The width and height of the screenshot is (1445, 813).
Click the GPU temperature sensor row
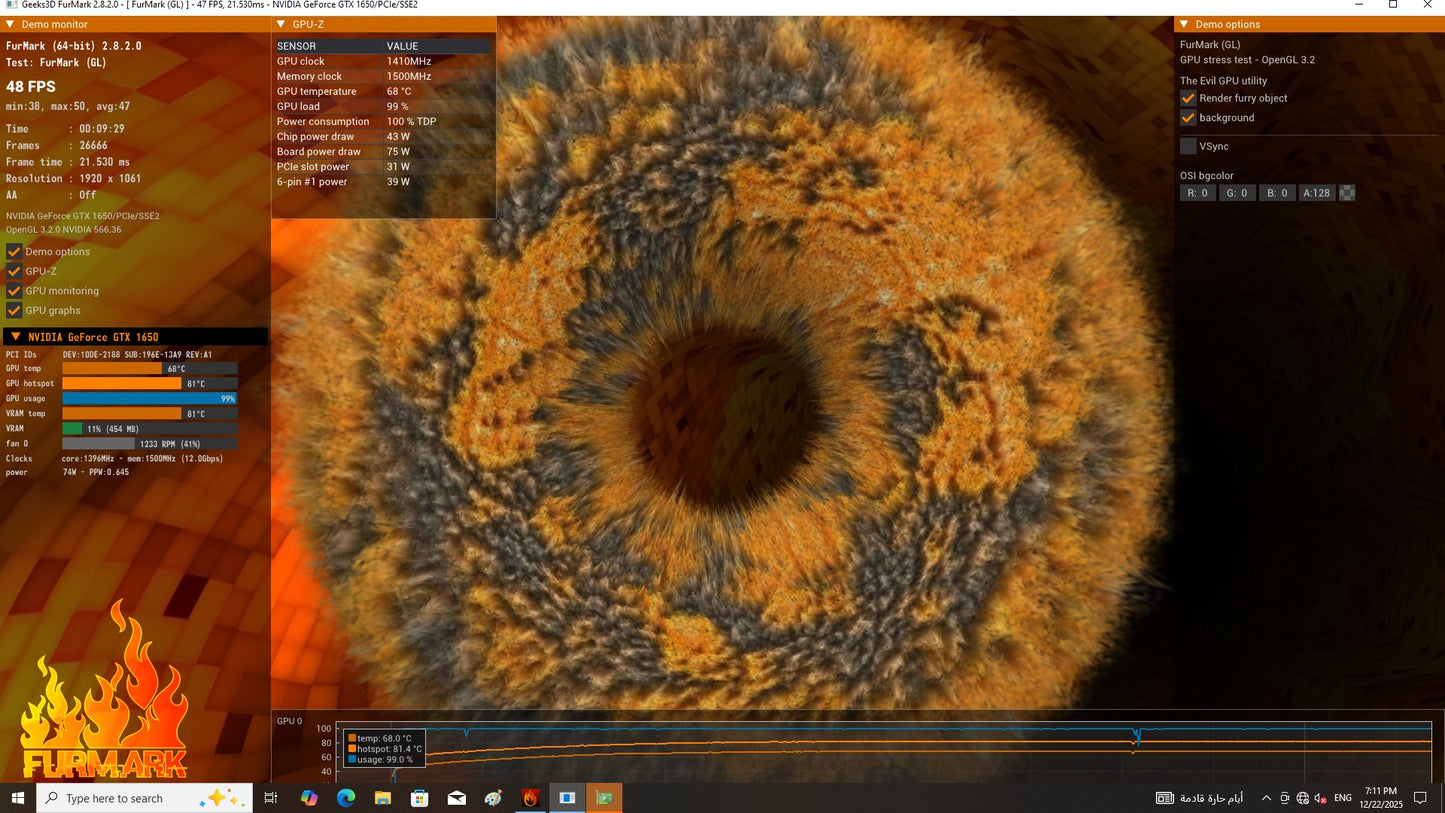point(384,91)
